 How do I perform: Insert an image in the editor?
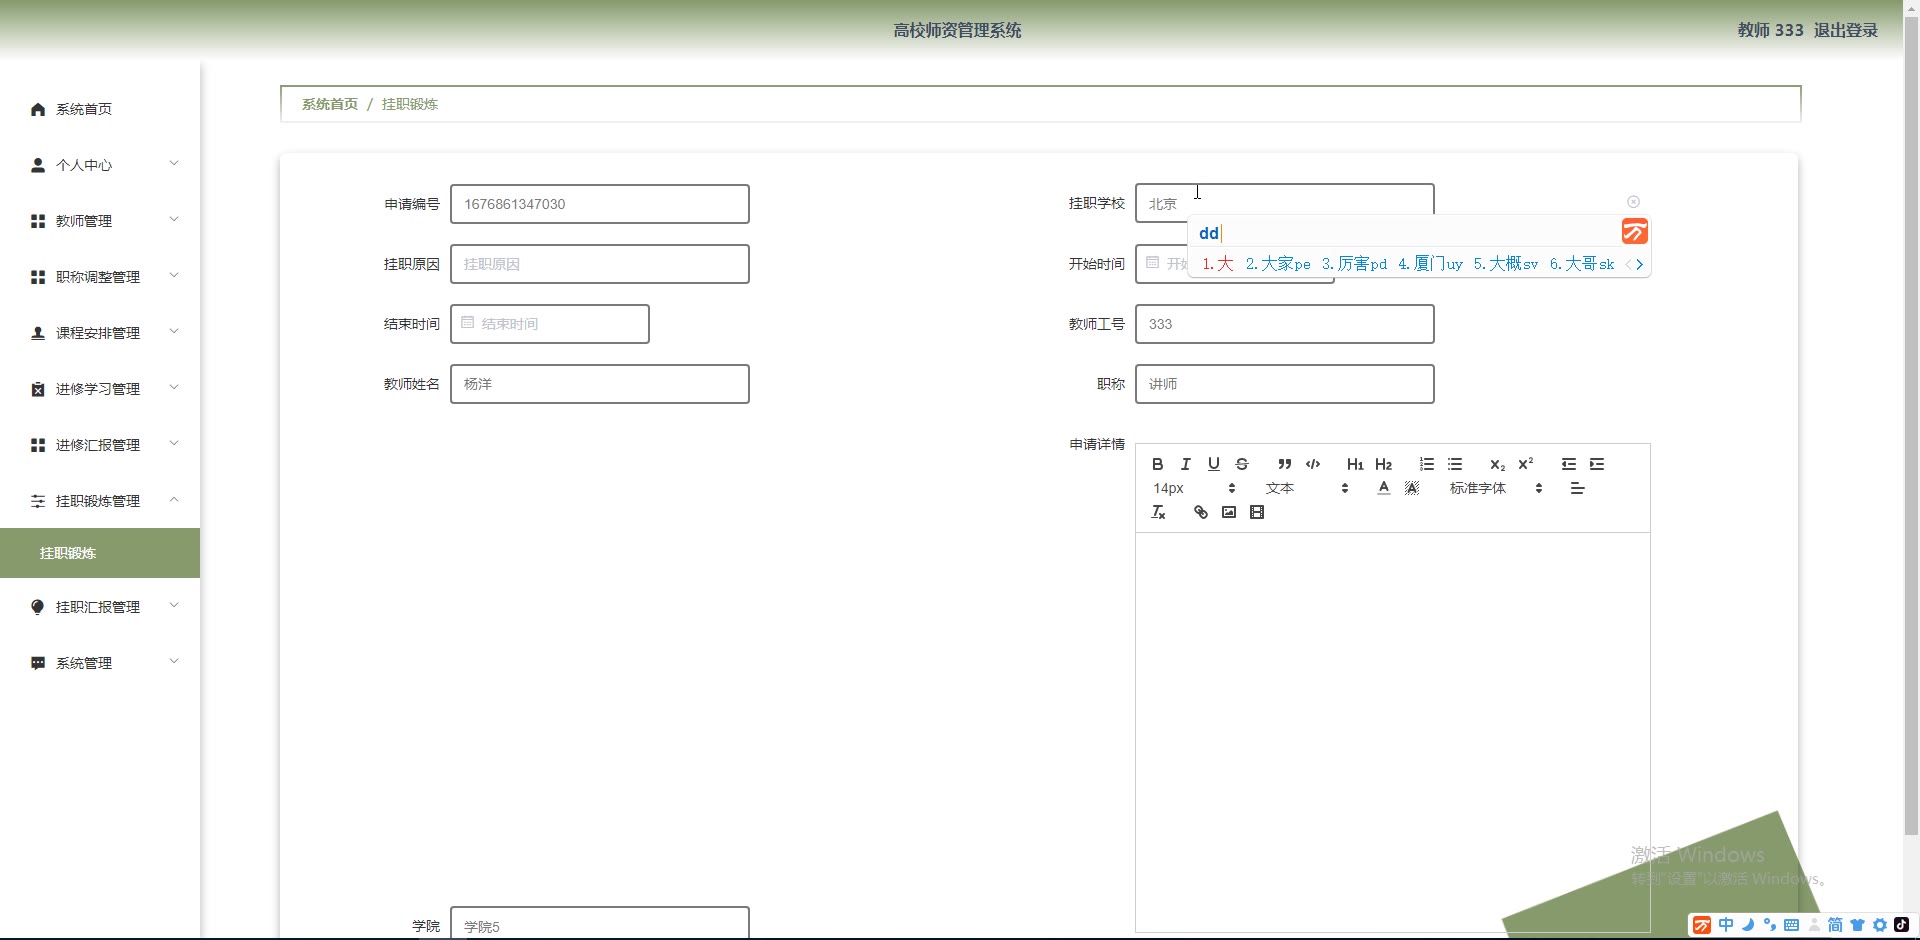point(1229,512)
